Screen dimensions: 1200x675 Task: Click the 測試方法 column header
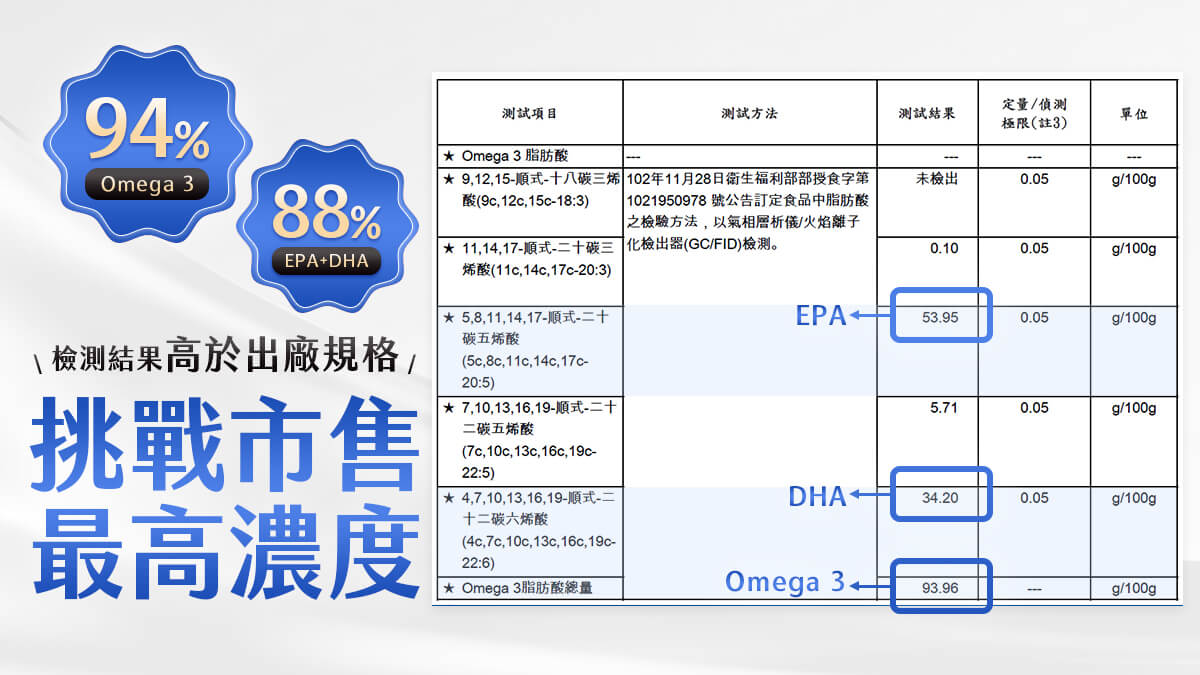(x=749, y=114)
